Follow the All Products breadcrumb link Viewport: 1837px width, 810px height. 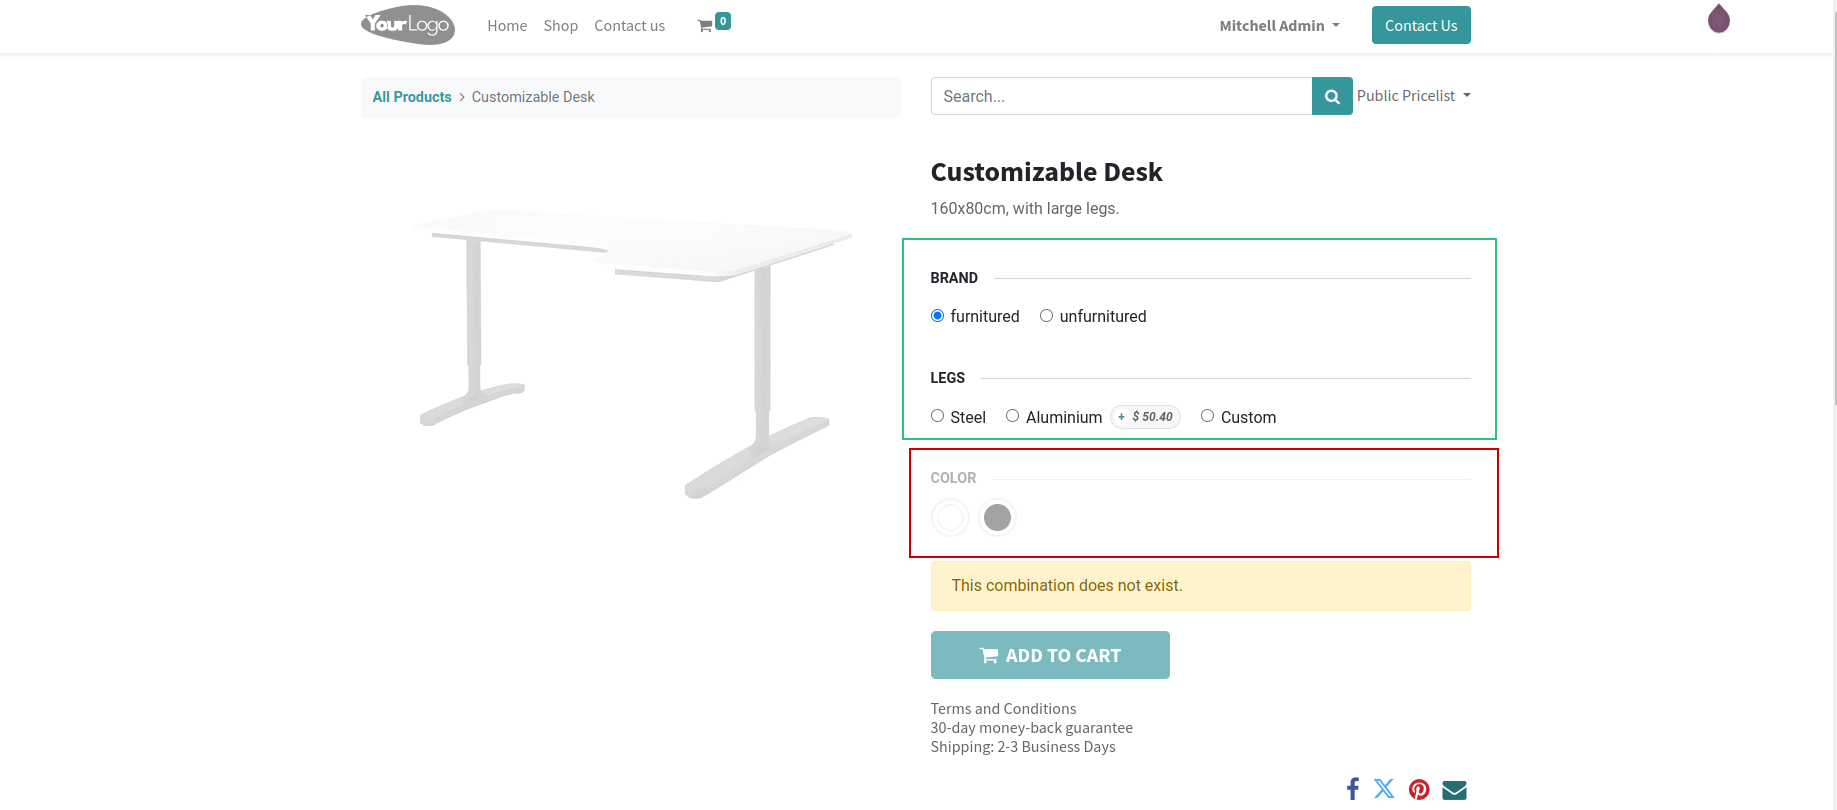tap(412, 97)
